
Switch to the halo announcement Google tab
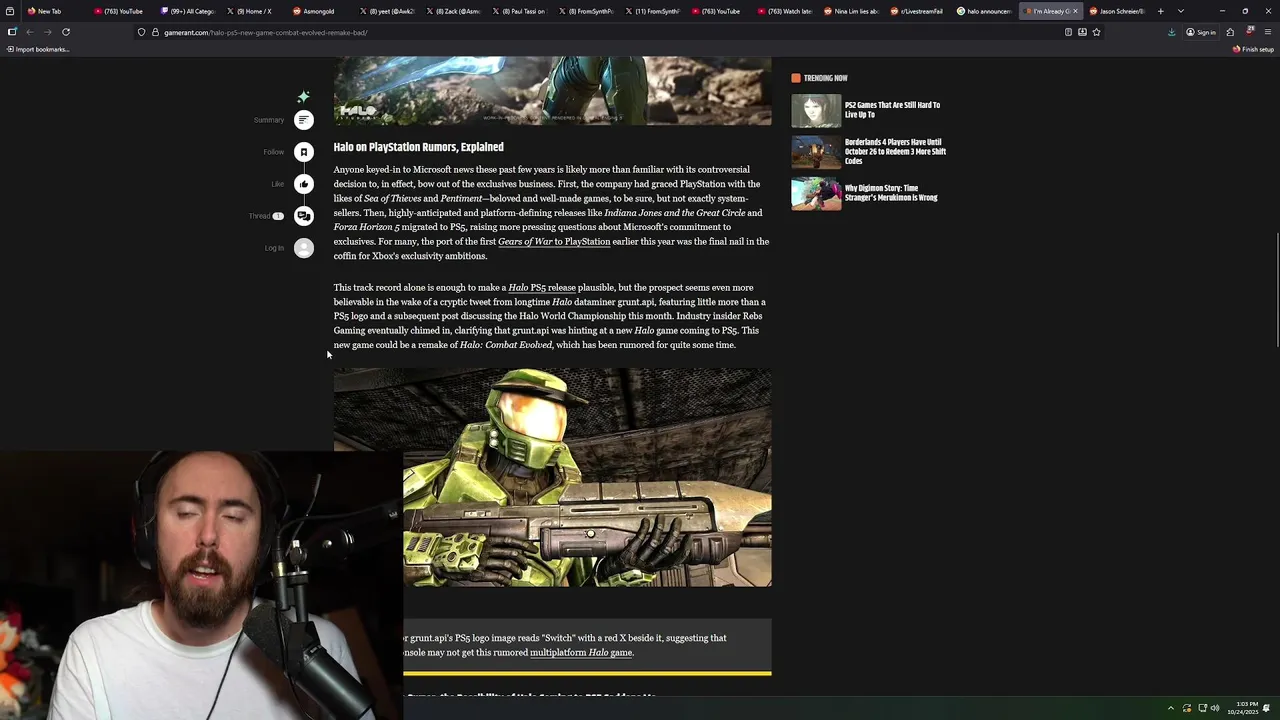[x=984, y=11]
